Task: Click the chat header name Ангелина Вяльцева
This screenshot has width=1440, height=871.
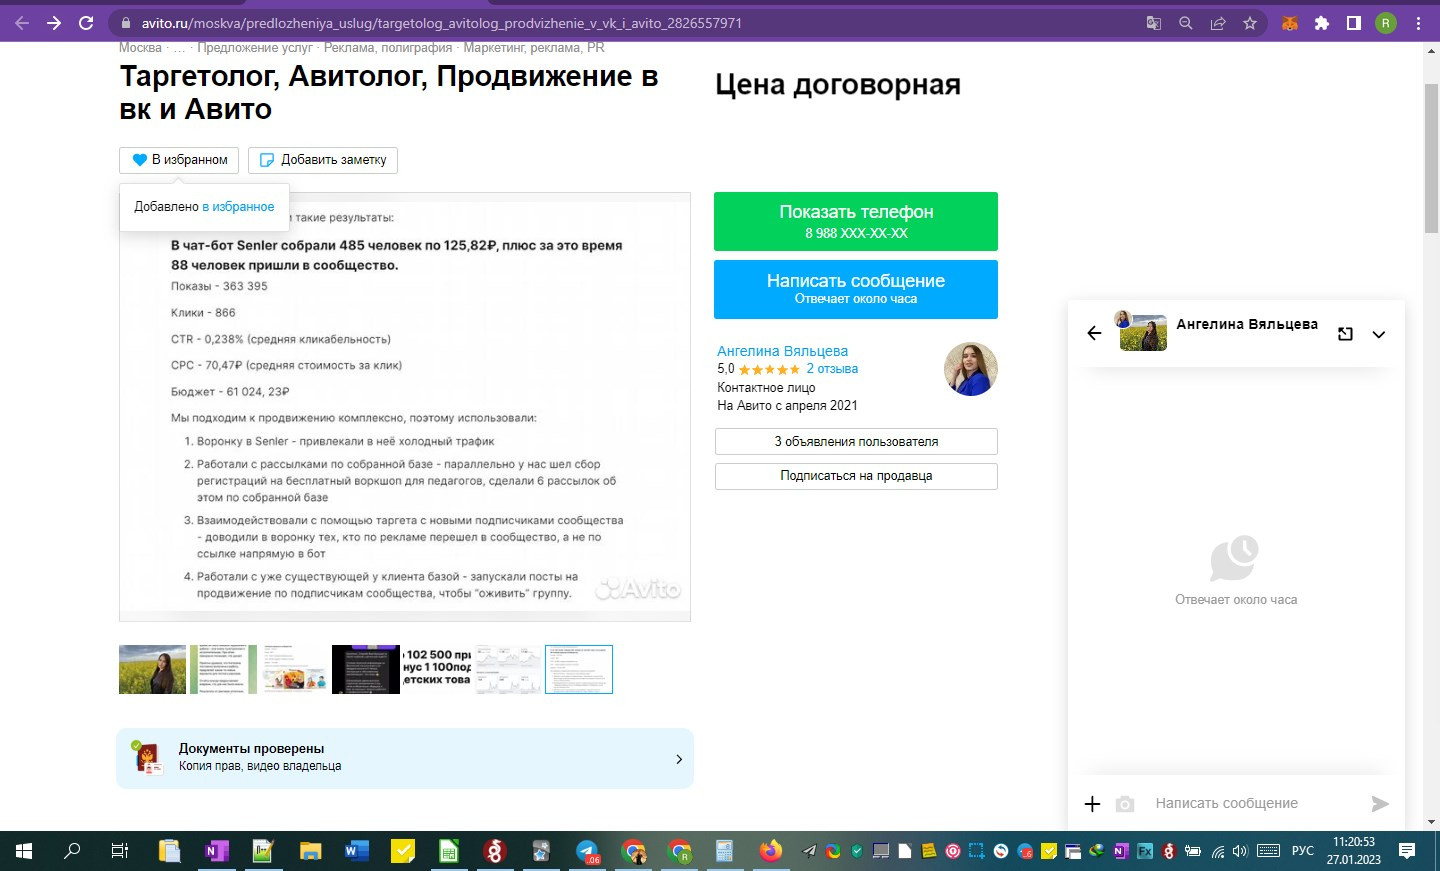Action: pyautogui.click(x=1247, y=324)
